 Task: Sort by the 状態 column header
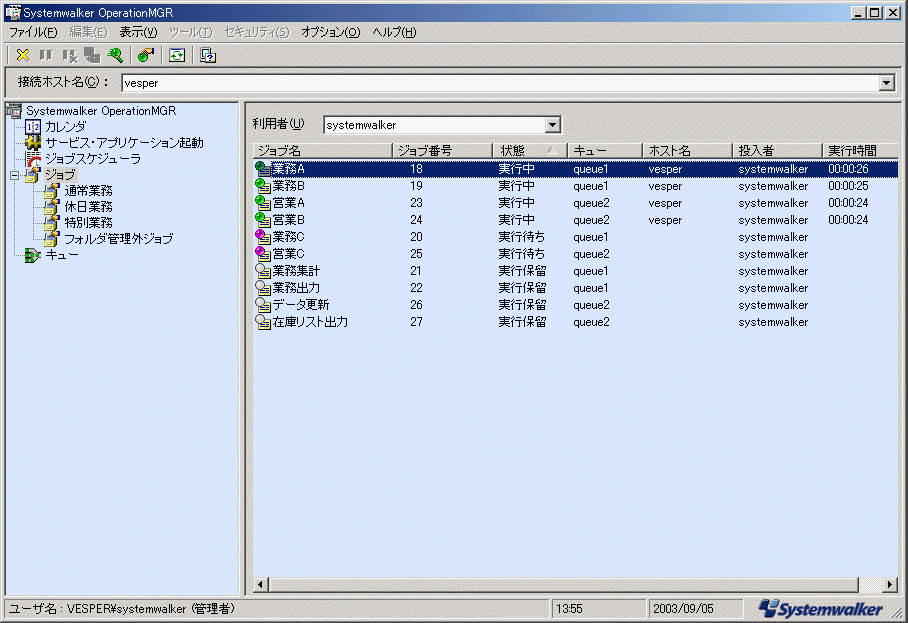[530, 151]
